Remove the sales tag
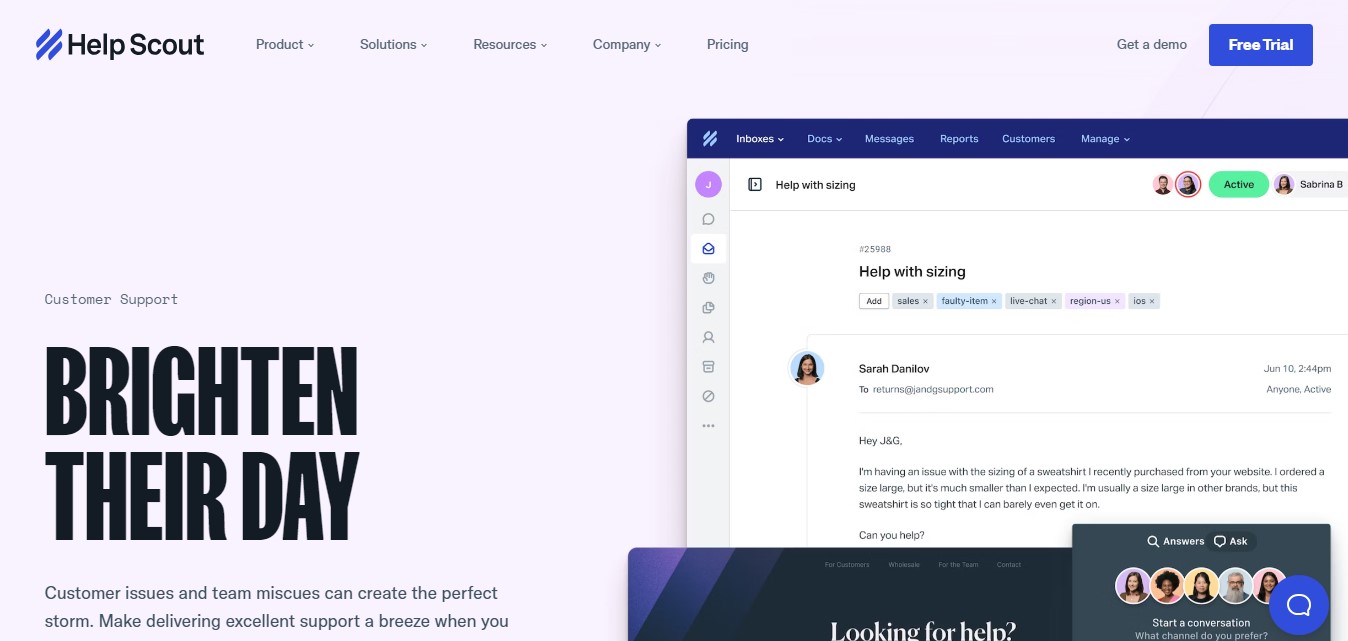The height and width of the screenshot is (641, 1348). click(925, 301)
